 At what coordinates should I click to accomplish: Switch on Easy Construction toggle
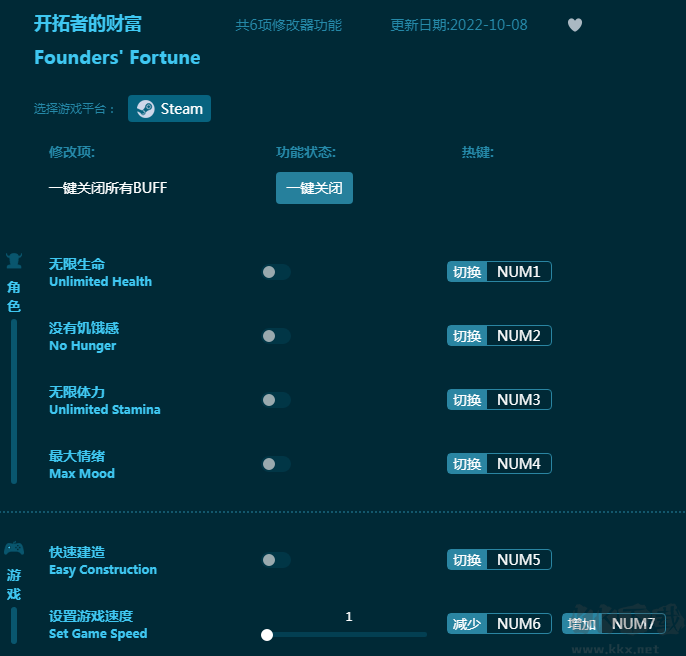coord(275,560)
